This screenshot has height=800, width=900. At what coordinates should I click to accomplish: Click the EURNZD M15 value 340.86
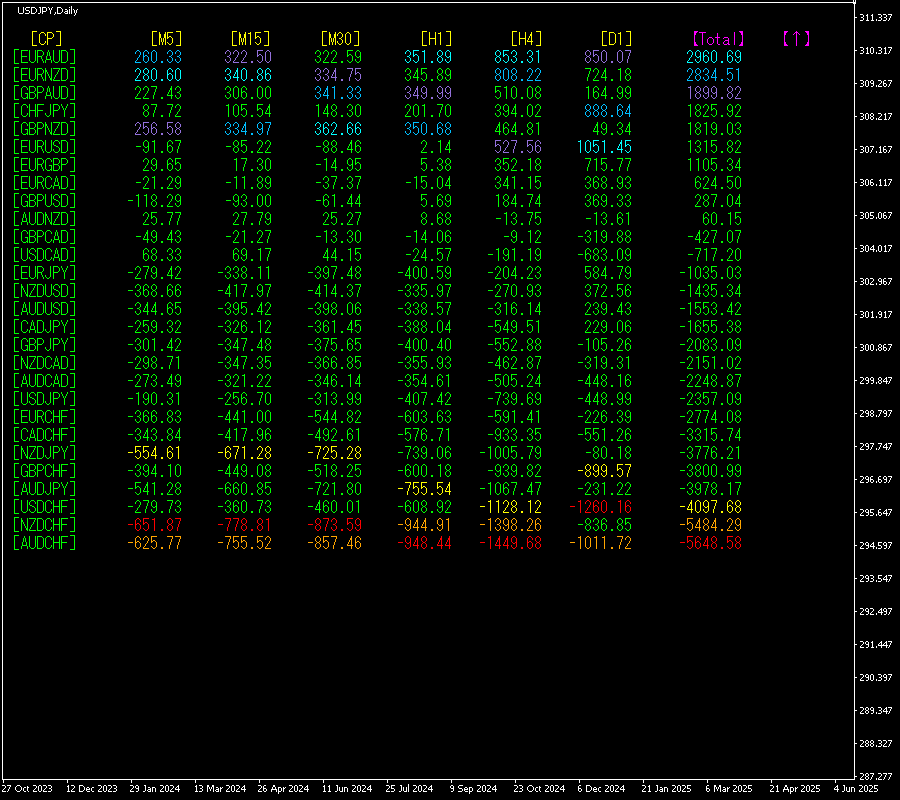click(x=248, y=75)
